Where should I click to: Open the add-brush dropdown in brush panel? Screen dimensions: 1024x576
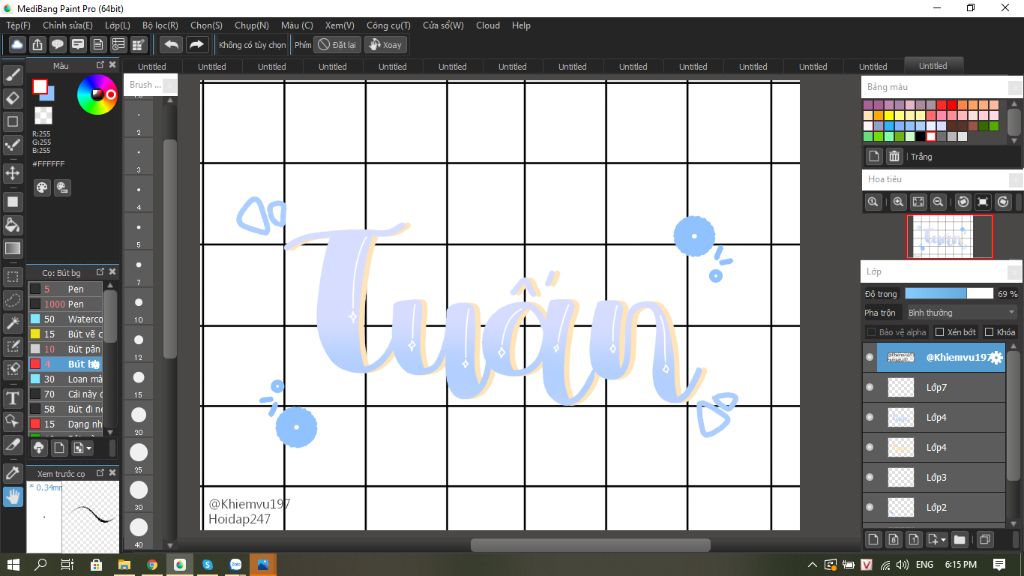(83, 448)
